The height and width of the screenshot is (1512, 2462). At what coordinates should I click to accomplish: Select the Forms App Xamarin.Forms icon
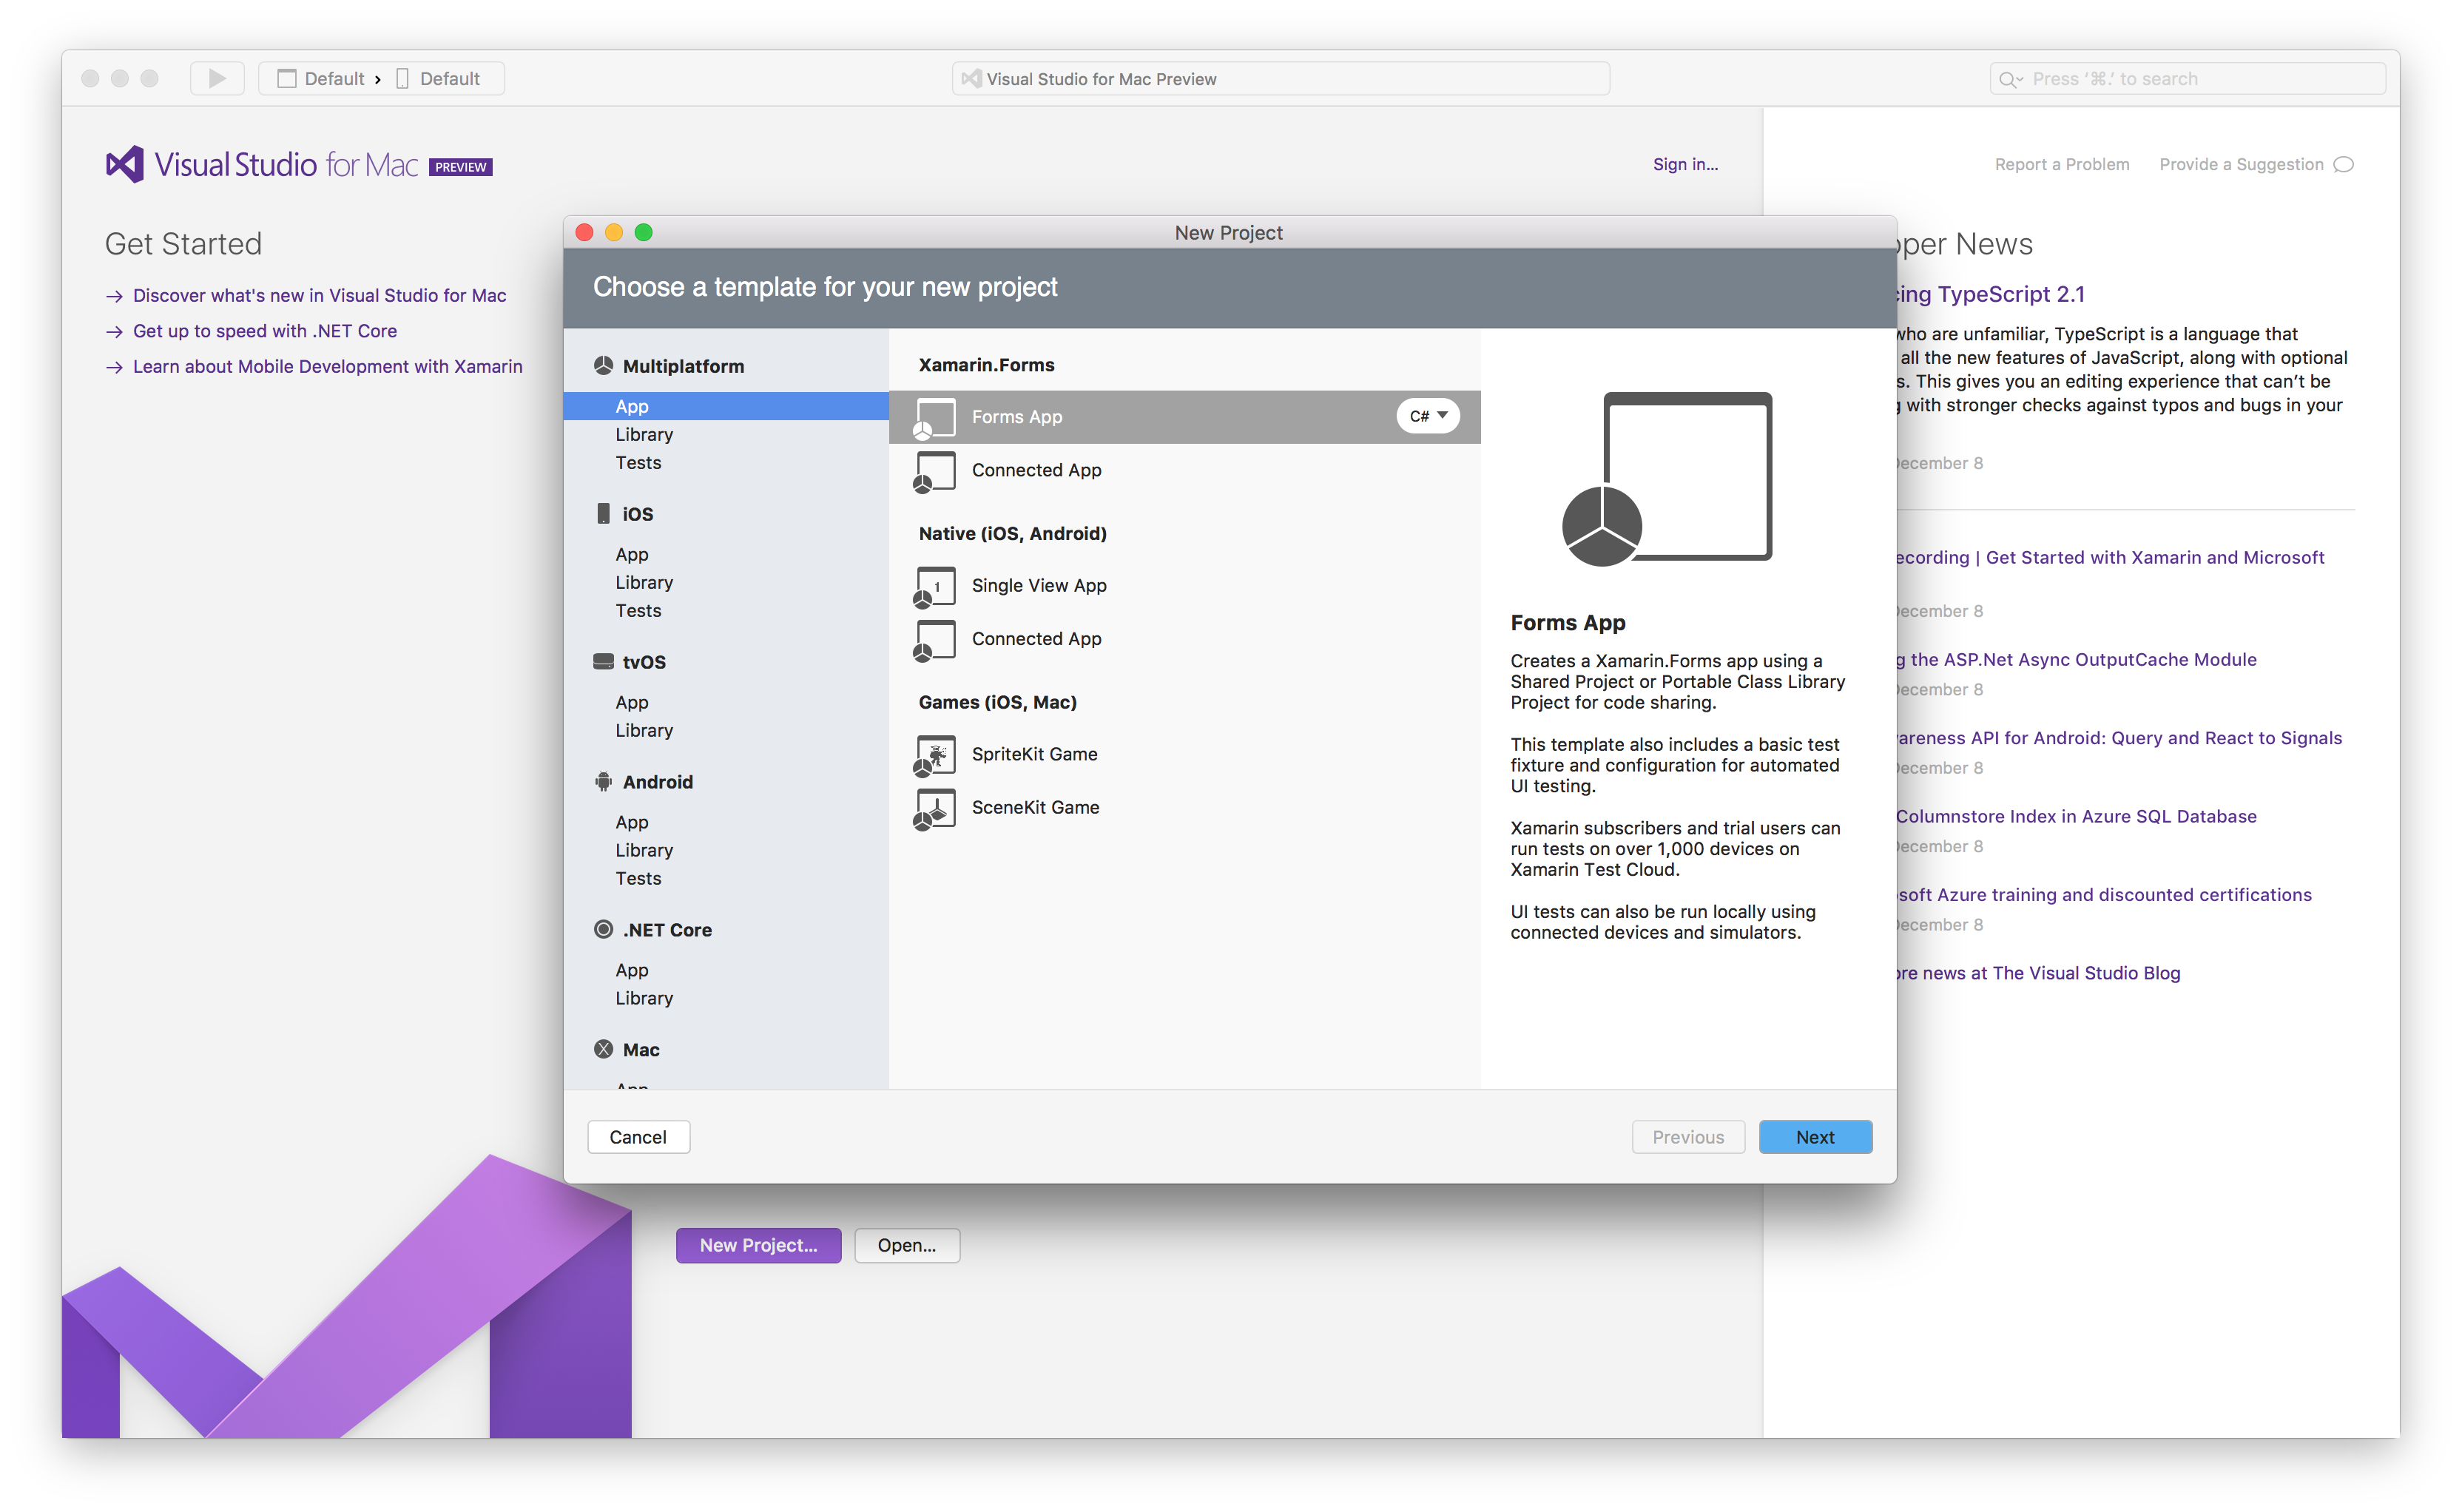(x=934, y=416)
